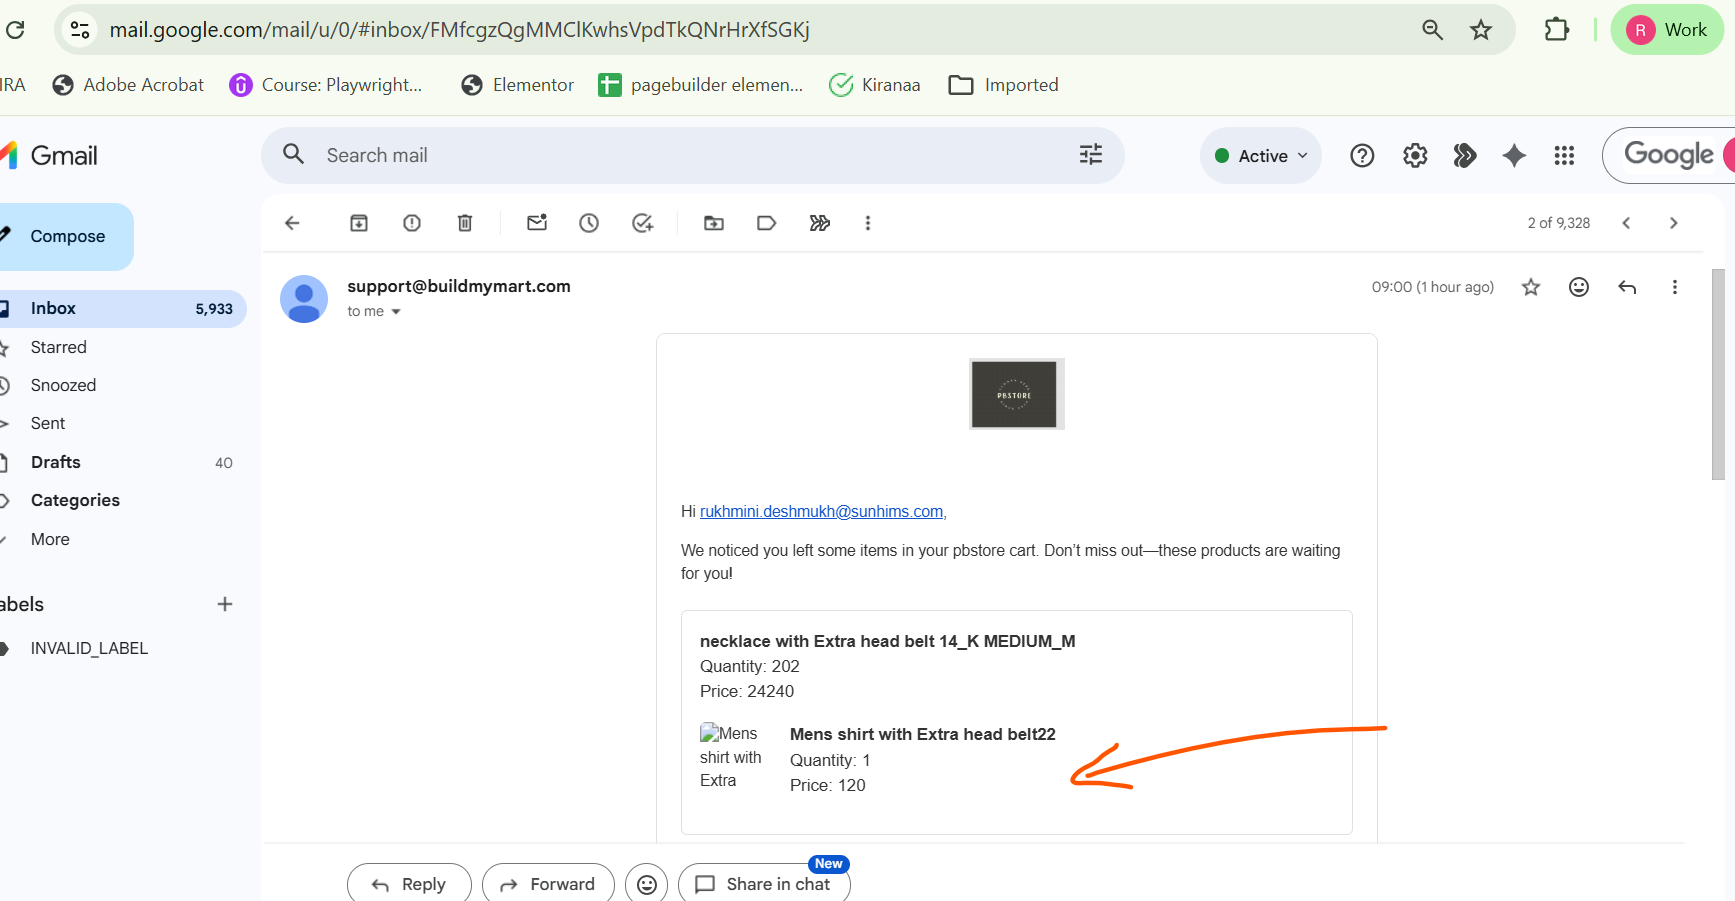Open browser extensions puzzle icon
Screen dimensions: 1735x901
1556,30
